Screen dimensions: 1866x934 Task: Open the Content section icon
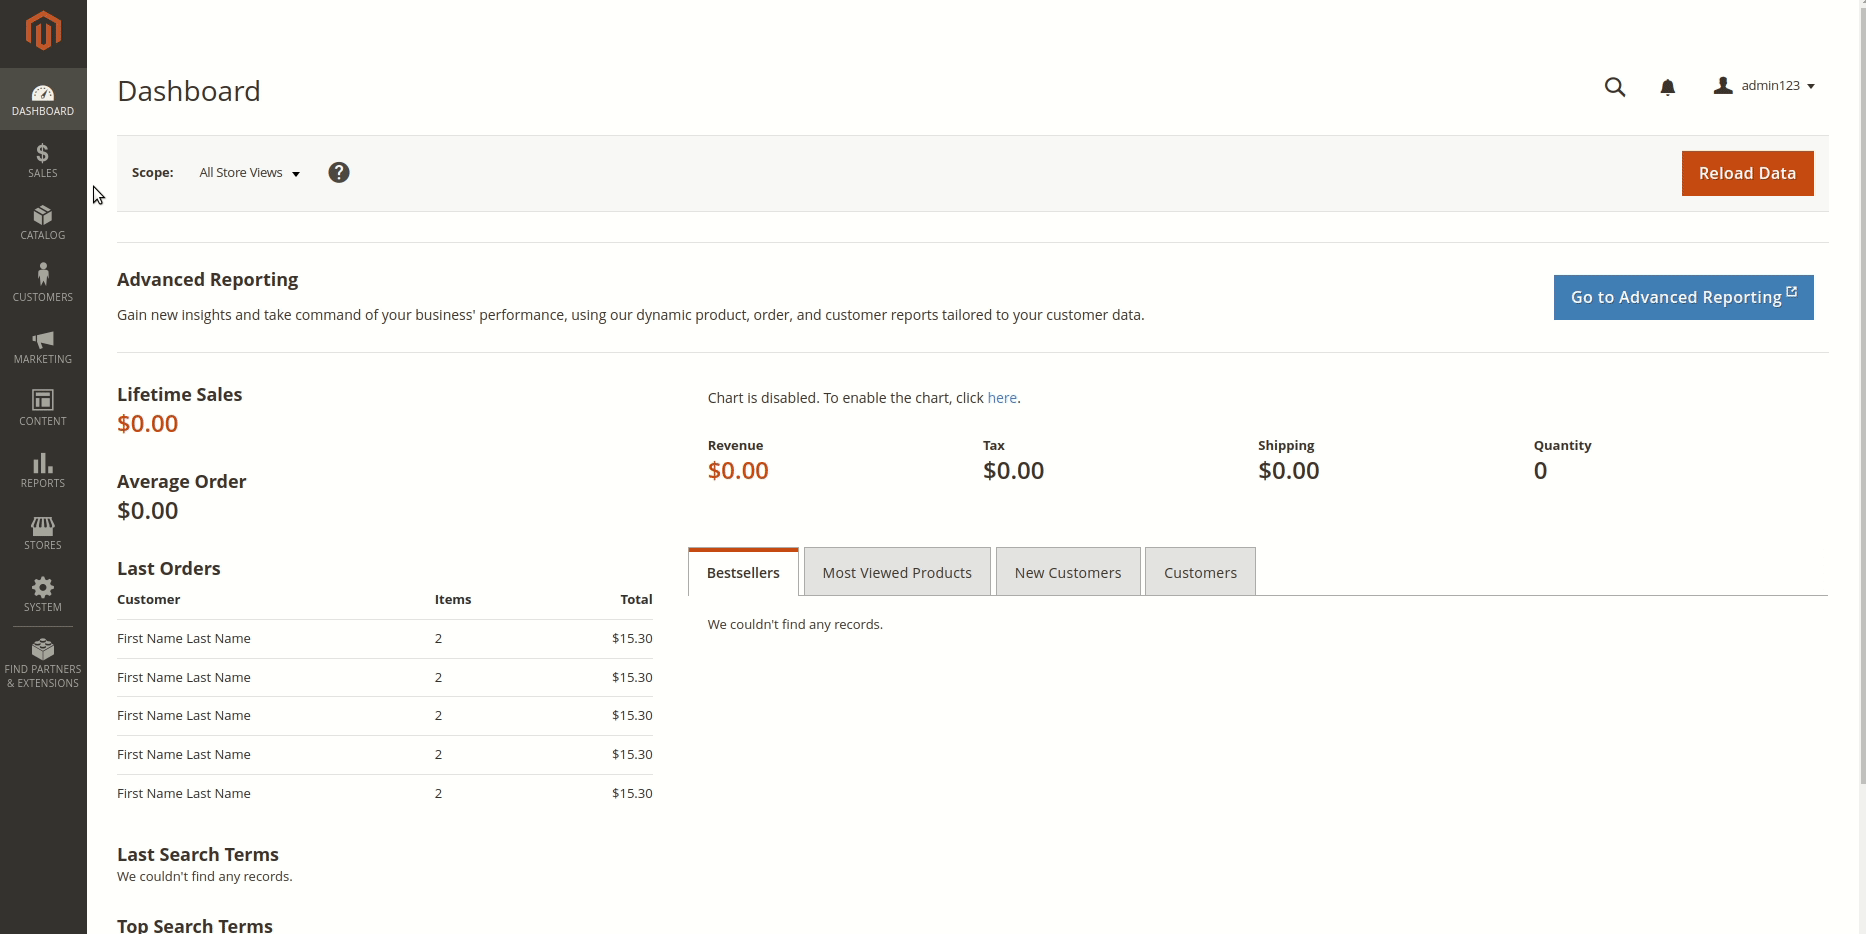(x=42, y=406)
